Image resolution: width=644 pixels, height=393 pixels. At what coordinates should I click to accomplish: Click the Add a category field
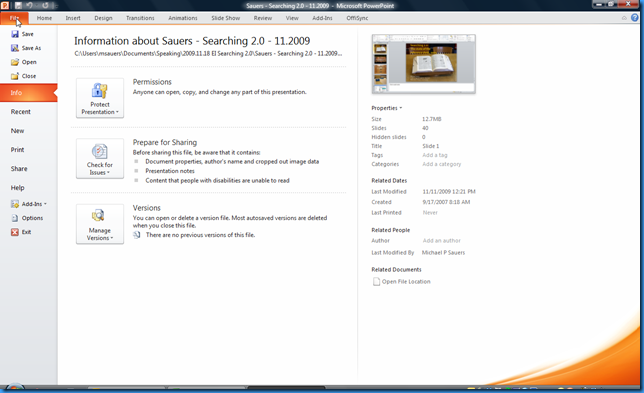click(442, 164)
